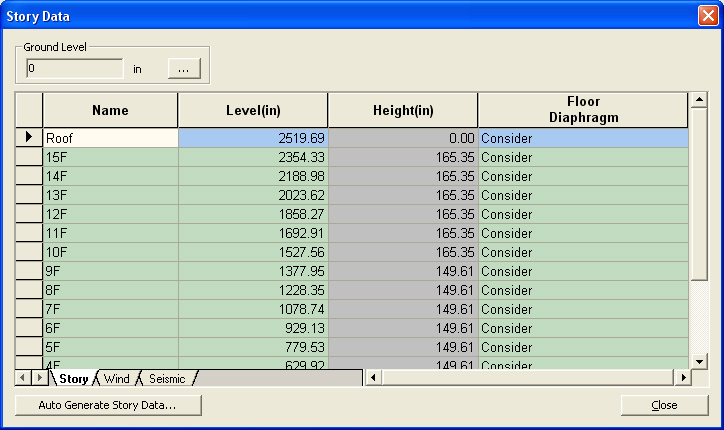
Task: Close the Story Data dialog with X
Action: pyautogui.click(x=706, y=16)
